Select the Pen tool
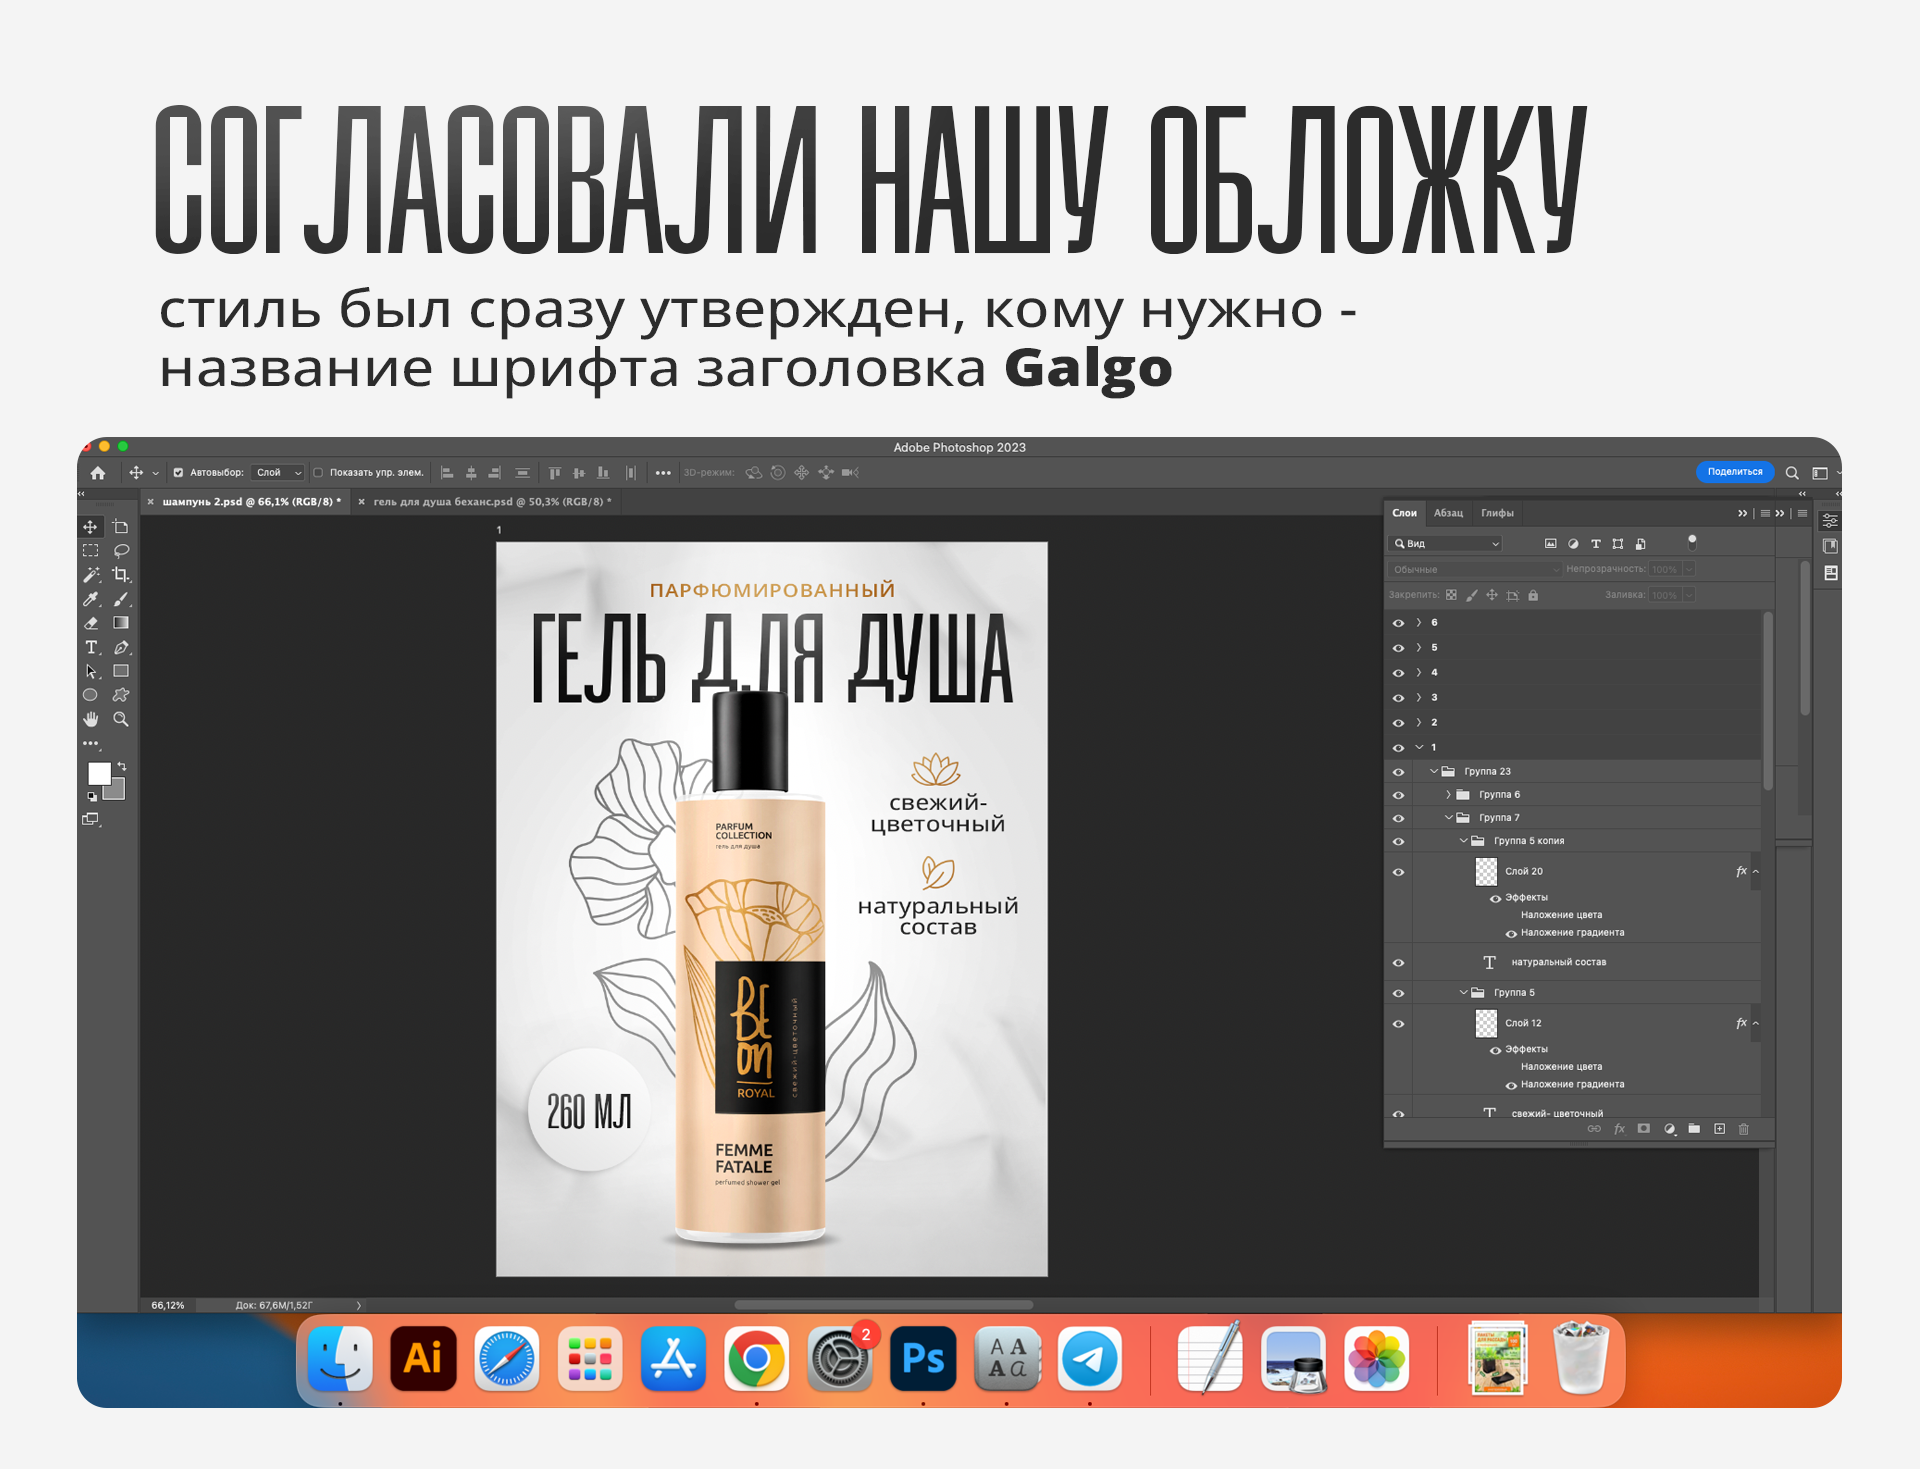This screenshot has height=1469, width=1920. click(x=121, y=648)
